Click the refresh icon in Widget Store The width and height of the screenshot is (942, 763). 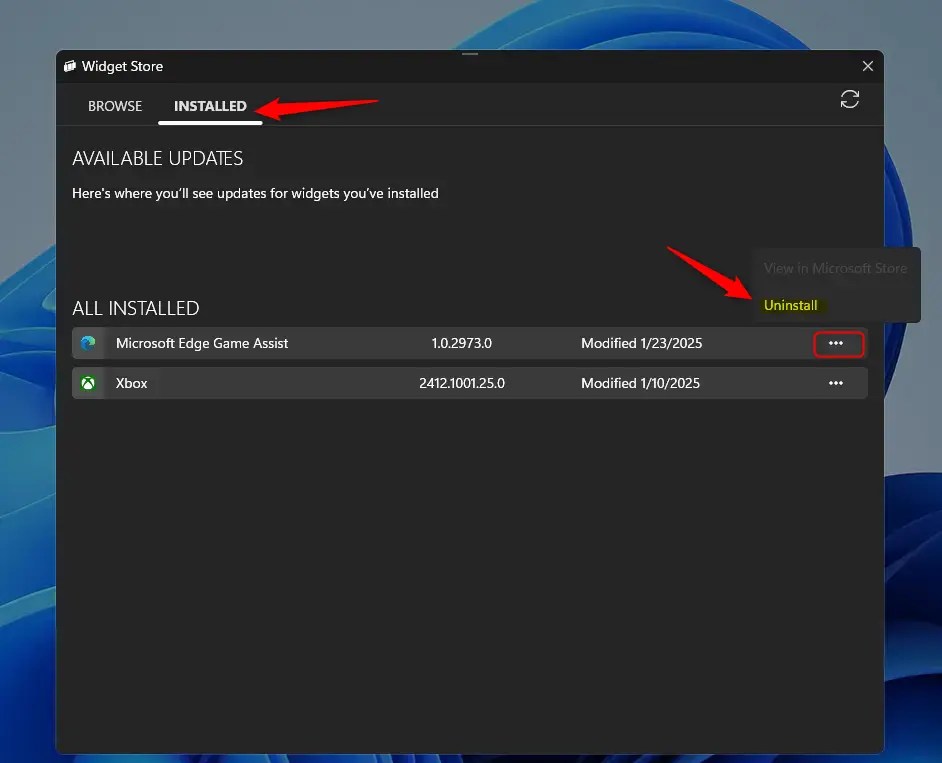click(849, 99)
